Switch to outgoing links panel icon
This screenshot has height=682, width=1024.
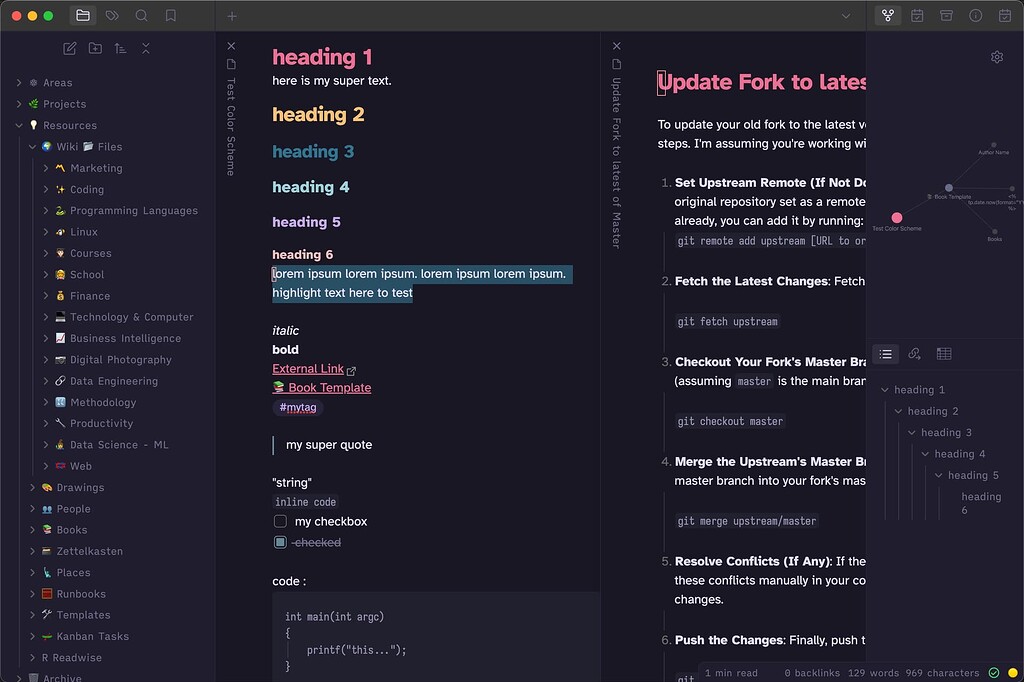(914, 354)
